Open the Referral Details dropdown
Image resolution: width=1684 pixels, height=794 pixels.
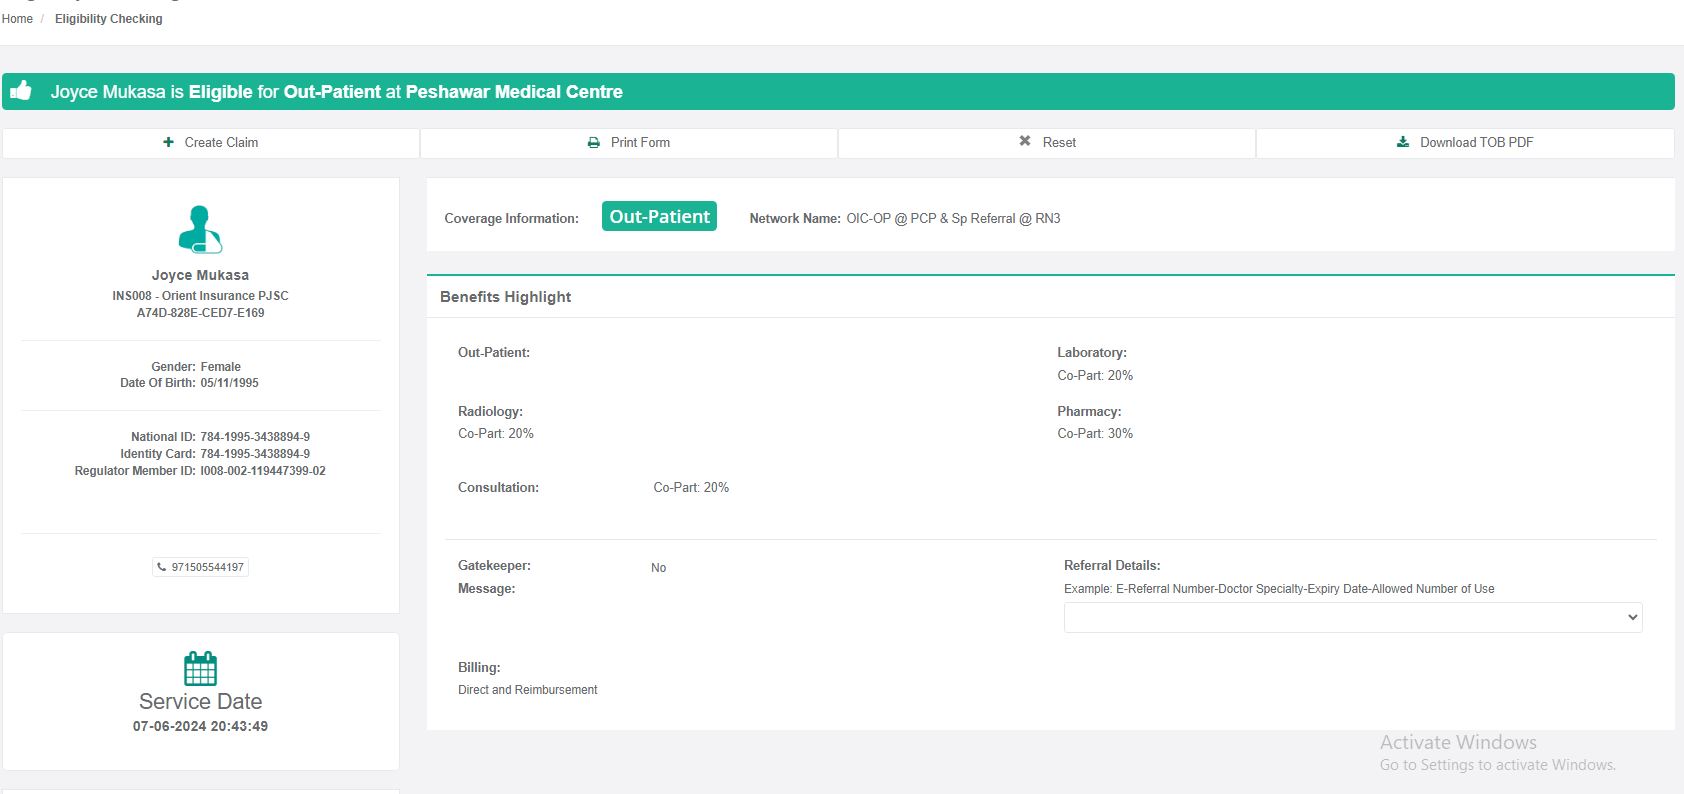1352,617
